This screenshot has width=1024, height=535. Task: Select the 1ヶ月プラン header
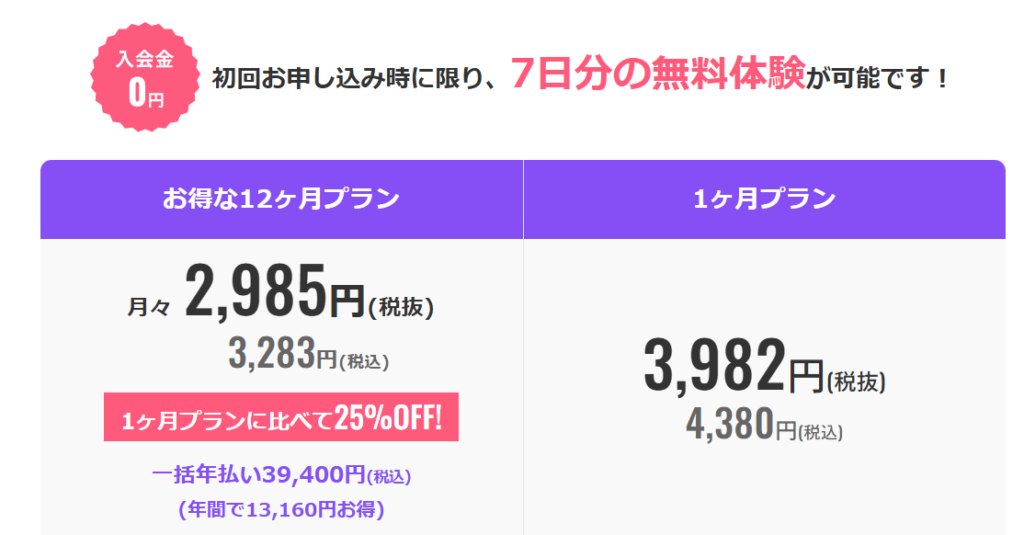tap(764, 199)
